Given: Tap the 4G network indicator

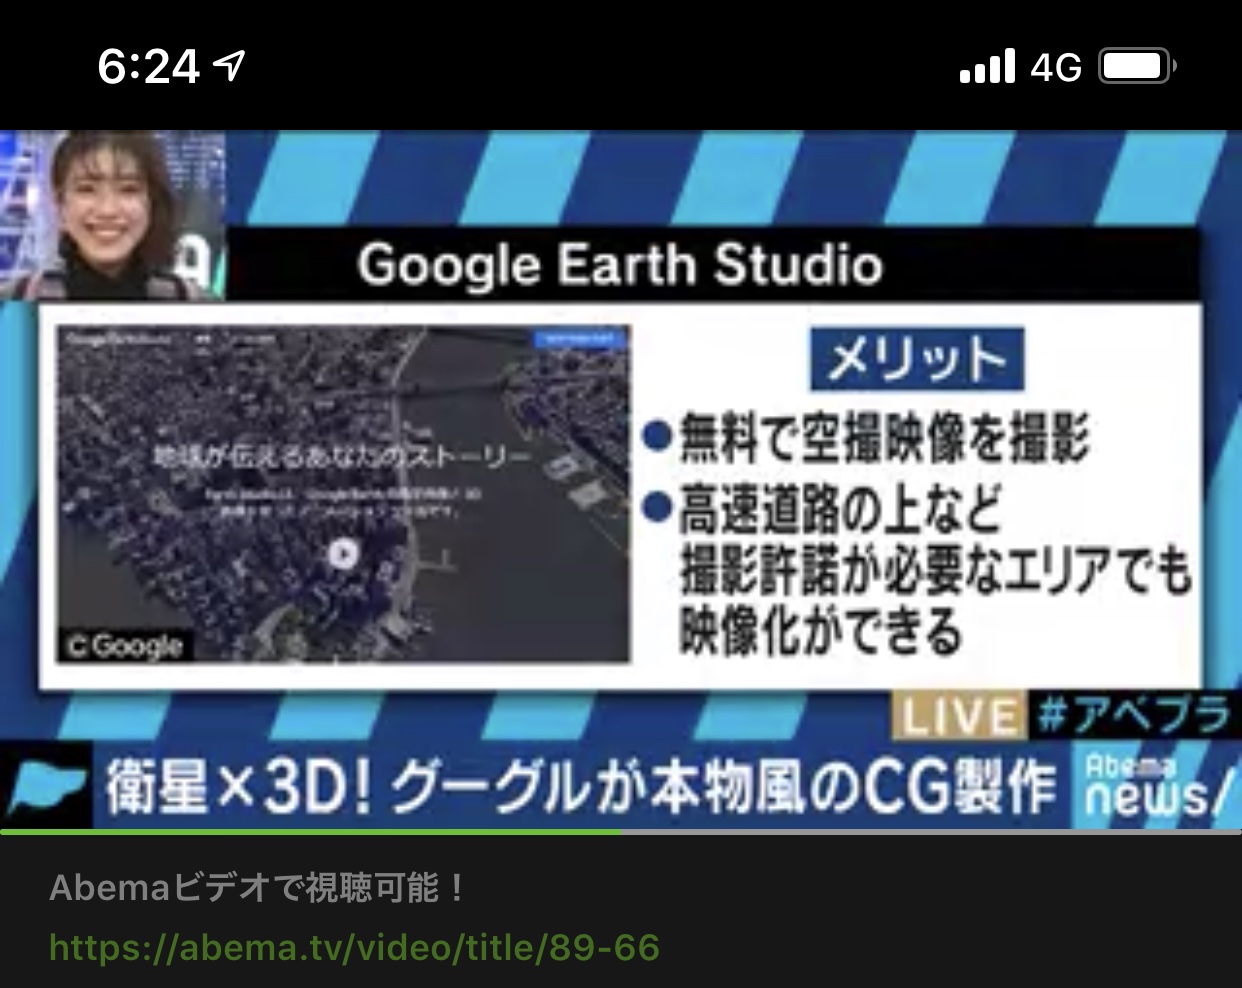Looking at the screenshot, I should tap(1056, 68).
